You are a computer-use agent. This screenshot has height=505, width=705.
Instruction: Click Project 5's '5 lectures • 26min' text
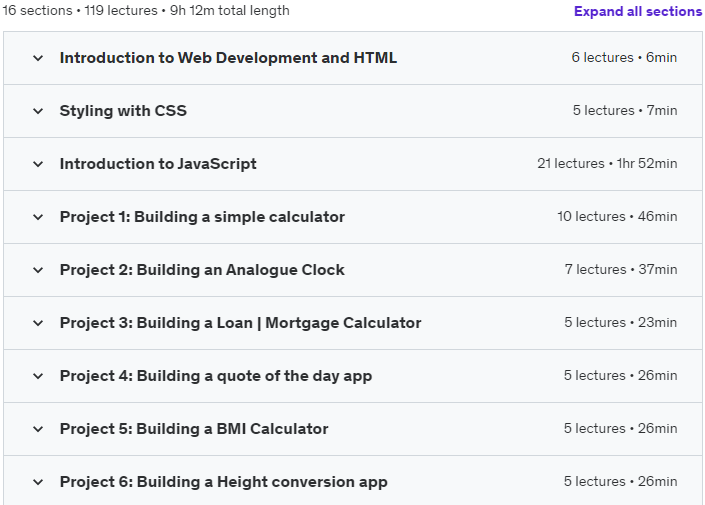coord(620,429)
